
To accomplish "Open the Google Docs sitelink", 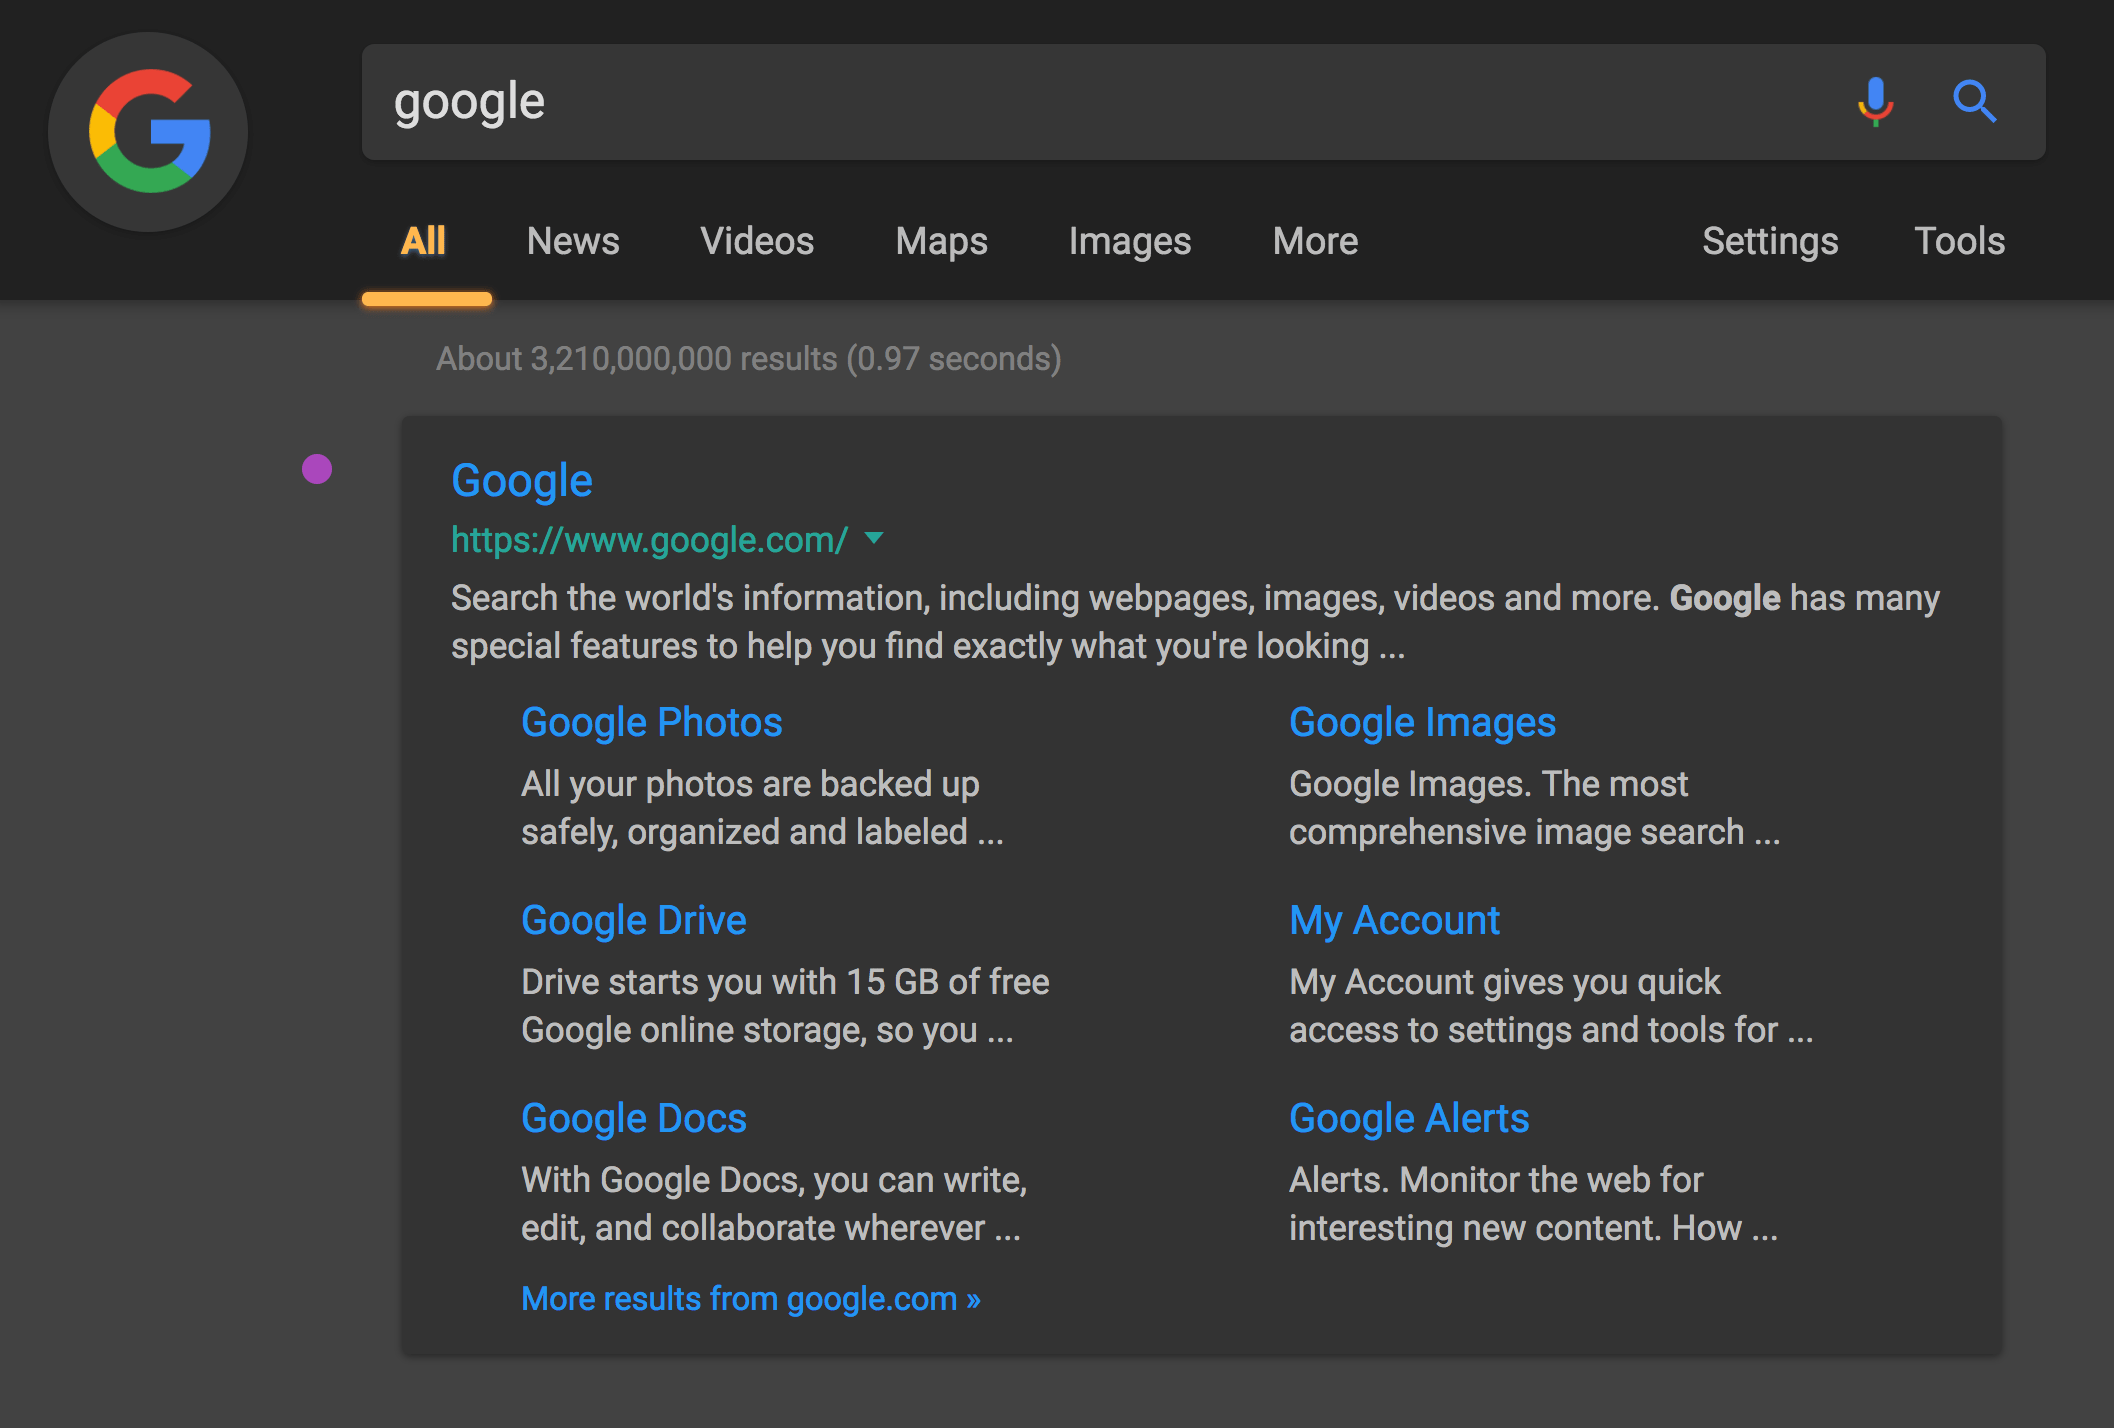I will pos(634,1119).
